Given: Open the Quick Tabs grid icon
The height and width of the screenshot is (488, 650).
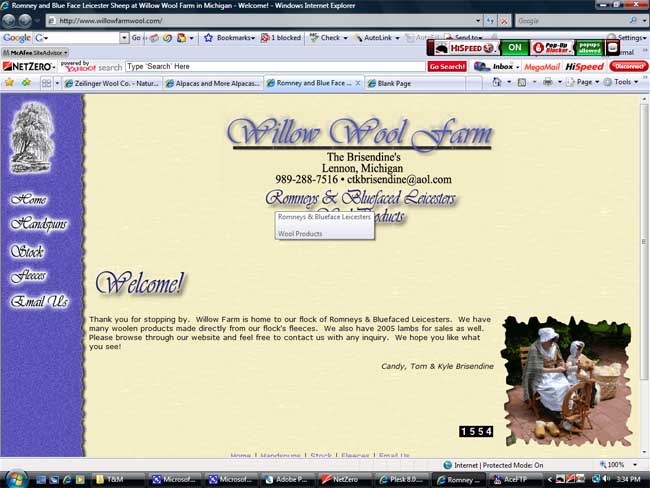Looking at the screenshot, I should (x=47, y=83).
